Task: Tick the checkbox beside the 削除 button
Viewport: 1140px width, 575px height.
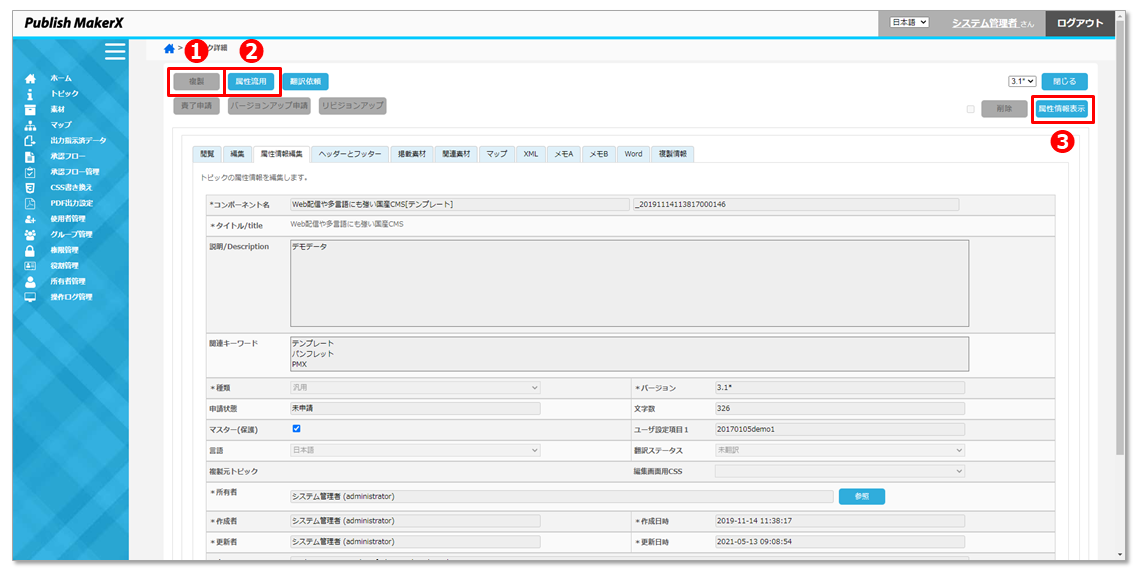Action: 970,109
